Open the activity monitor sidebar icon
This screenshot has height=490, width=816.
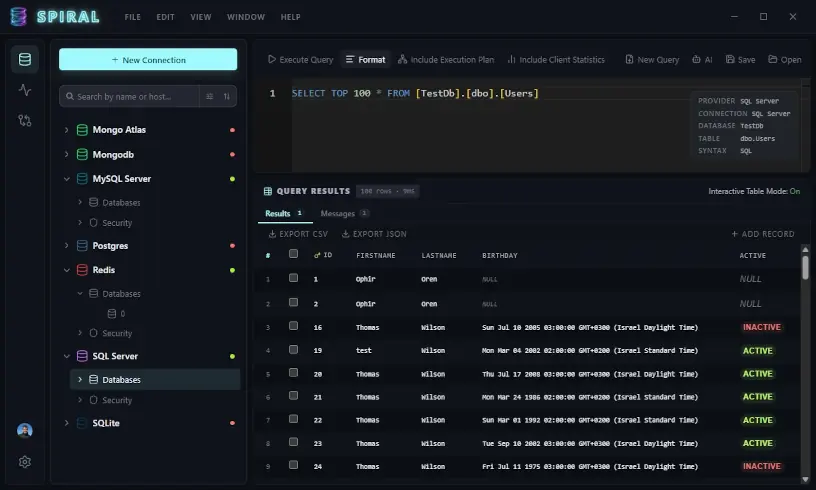pos(24,90)
